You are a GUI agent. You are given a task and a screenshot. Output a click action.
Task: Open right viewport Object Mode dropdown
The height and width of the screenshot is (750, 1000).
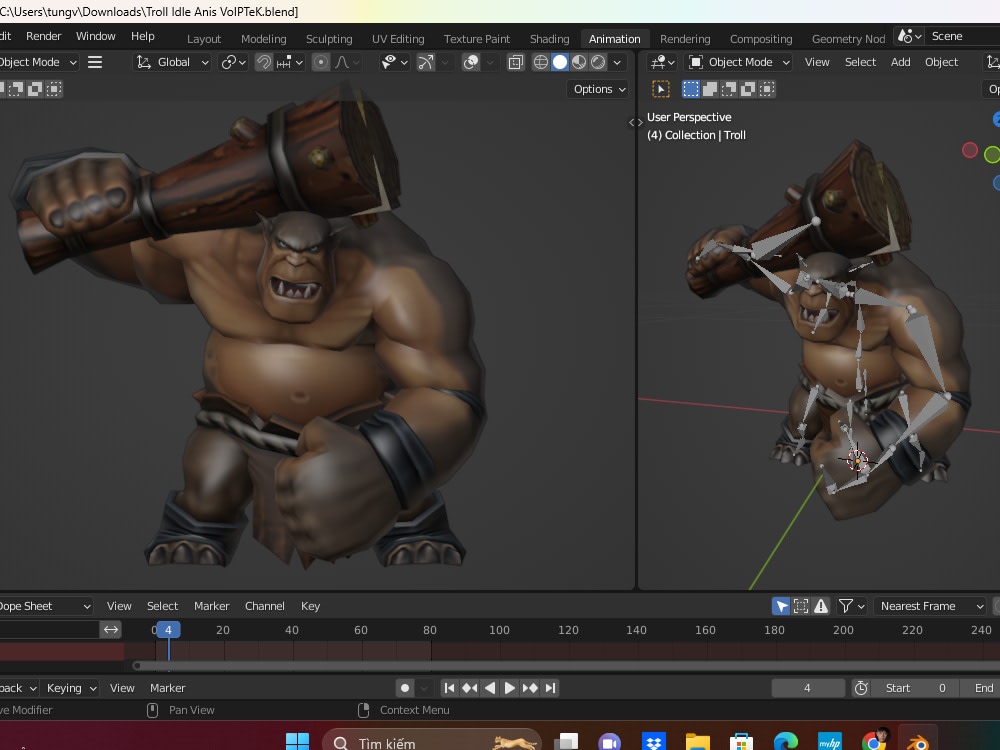click(739, 62)
